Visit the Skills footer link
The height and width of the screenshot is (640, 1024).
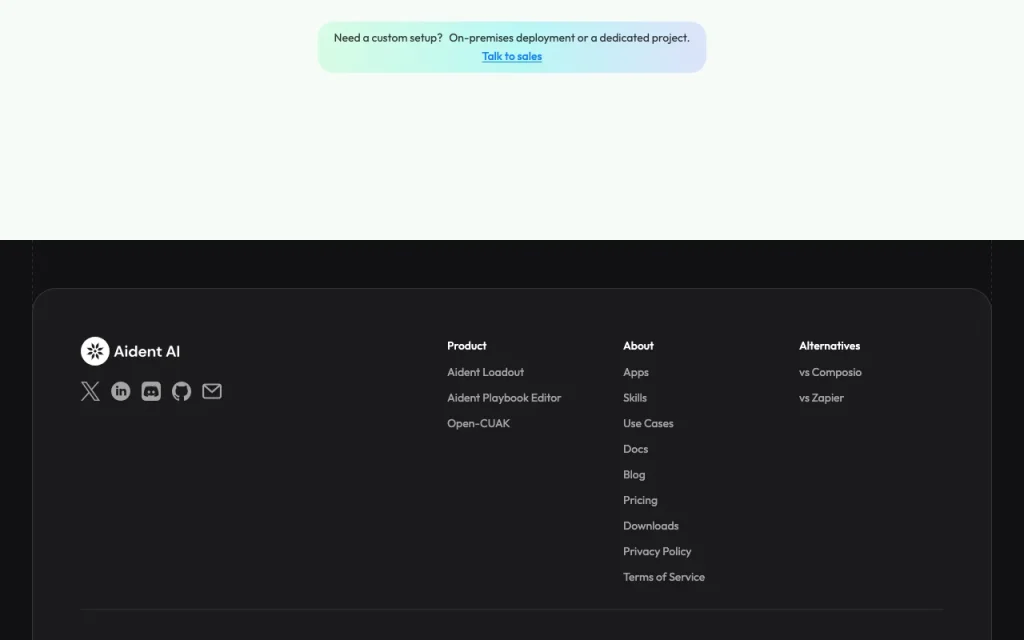click(x=635, y=398)
